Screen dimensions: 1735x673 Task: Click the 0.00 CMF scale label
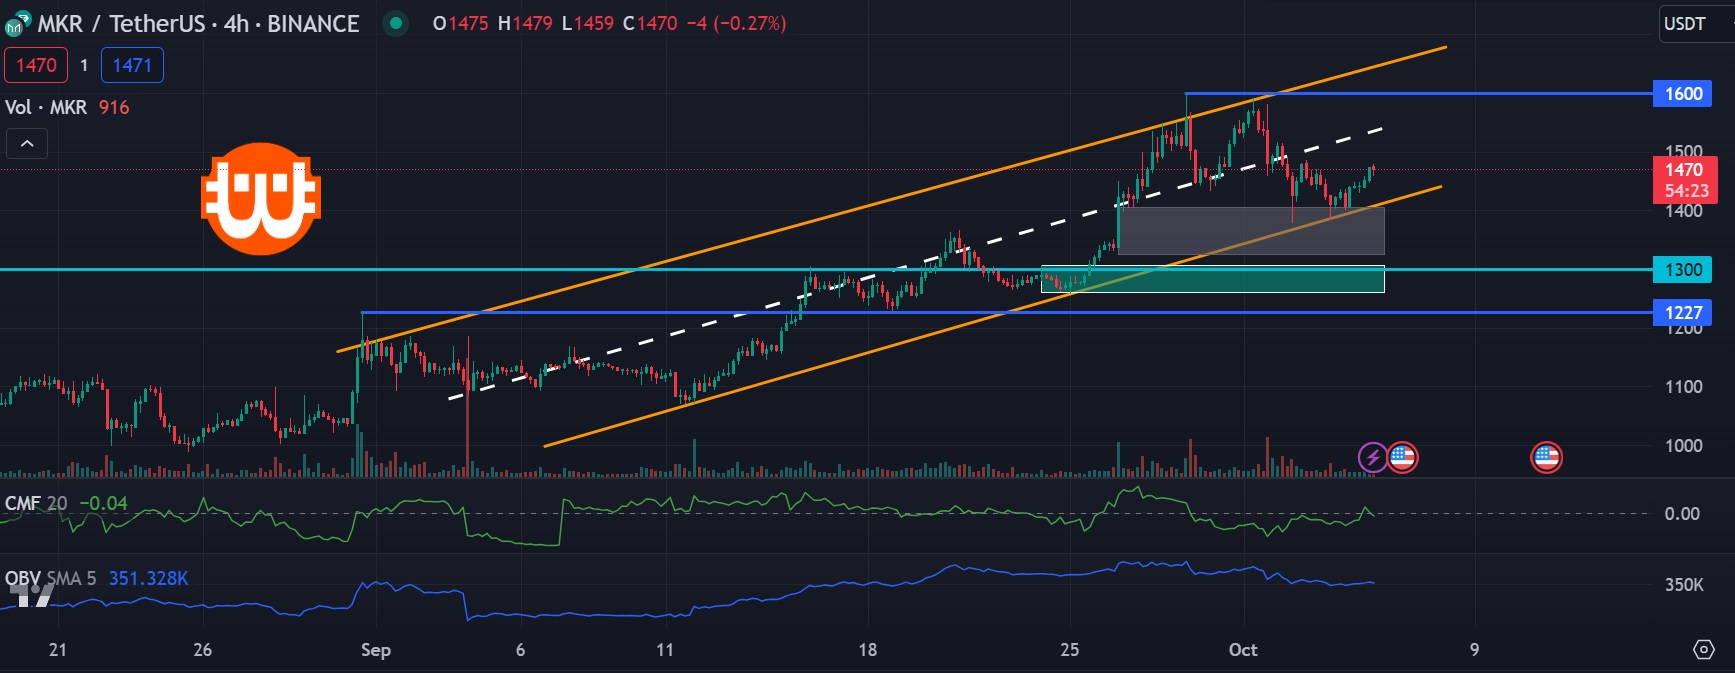(x=1682, y=514)
